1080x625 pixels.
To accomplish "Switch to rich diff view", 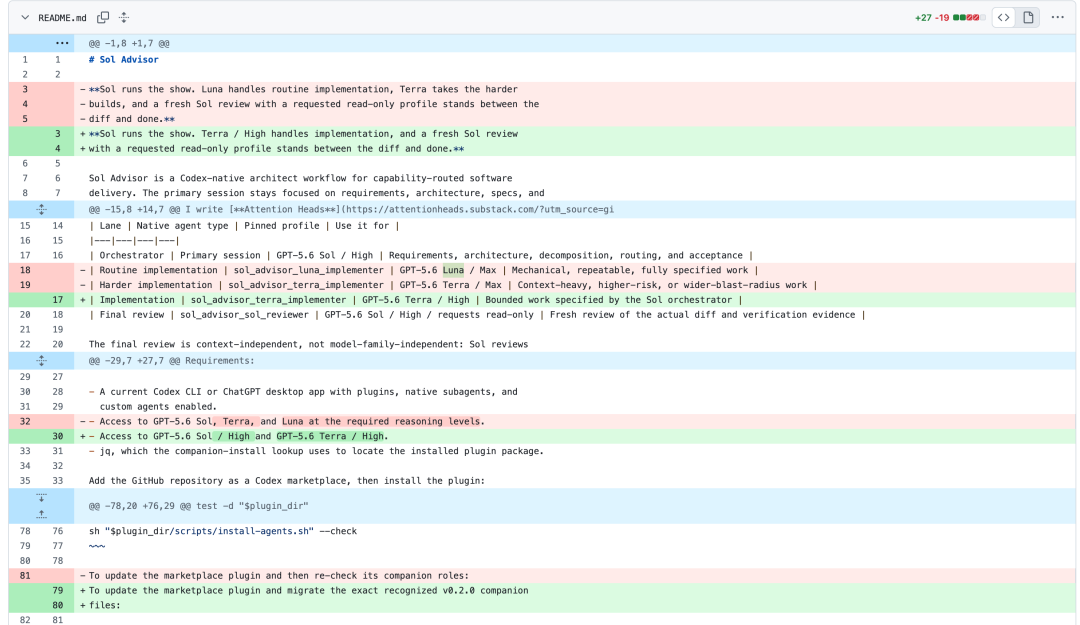I will click(x=1028, y=17).
